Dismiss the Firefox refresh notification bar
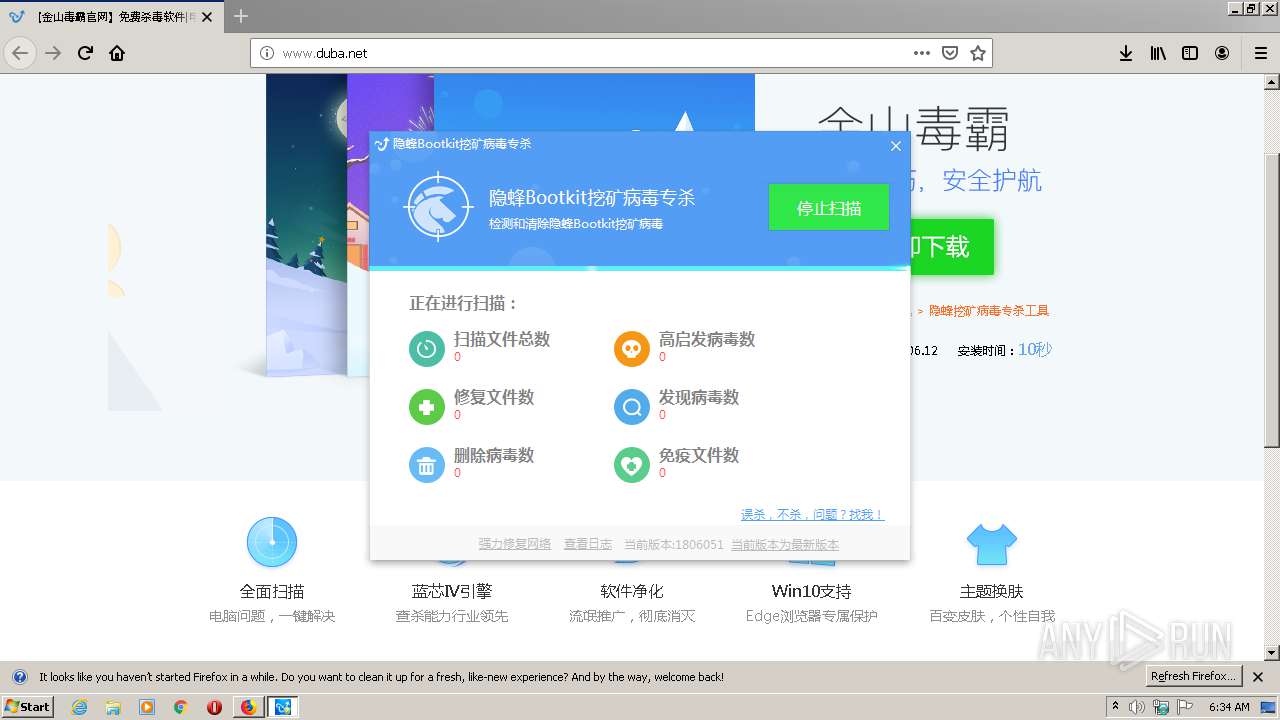This screenshot has width=1280, height=720. (1258, 677)
